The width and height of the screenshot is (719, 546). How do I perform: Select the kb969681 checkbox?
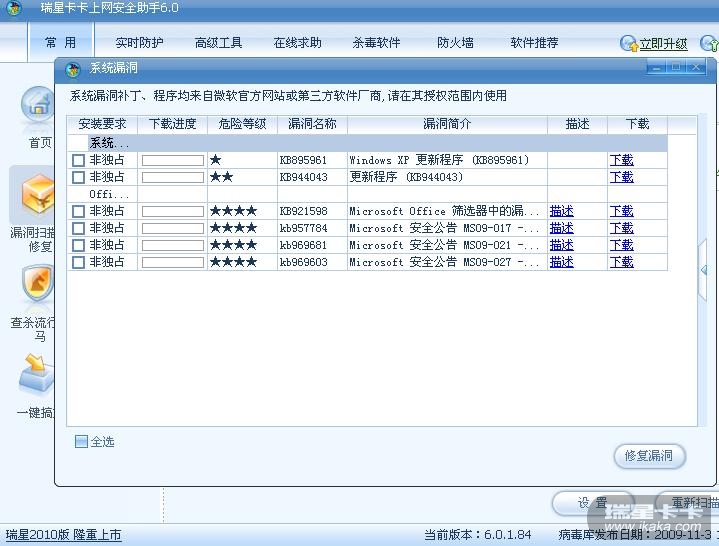click(x=78, y=245)
